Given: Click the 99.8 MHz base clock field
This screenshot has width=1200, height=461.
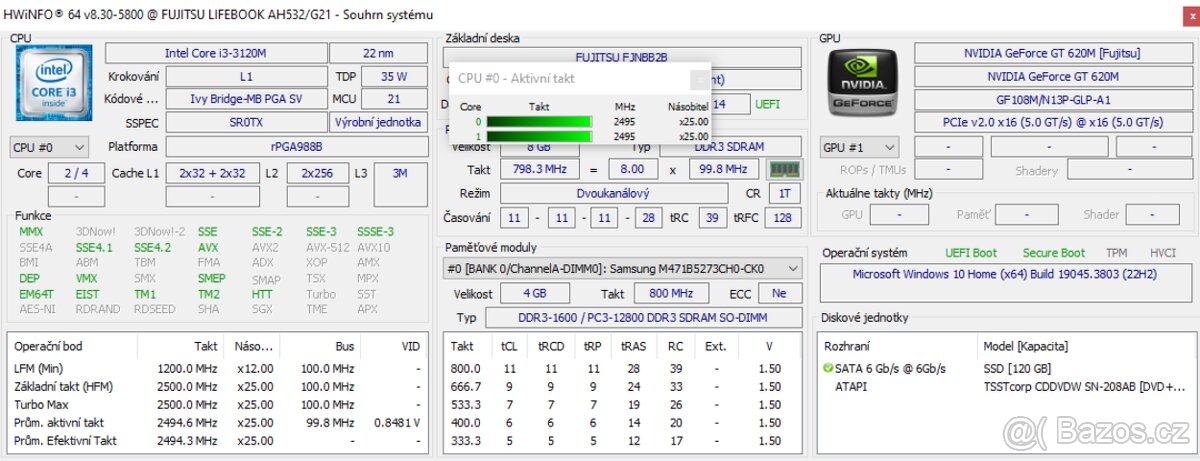Looking at the screenshot, I should pyautogui.click(x=724, y=169).
